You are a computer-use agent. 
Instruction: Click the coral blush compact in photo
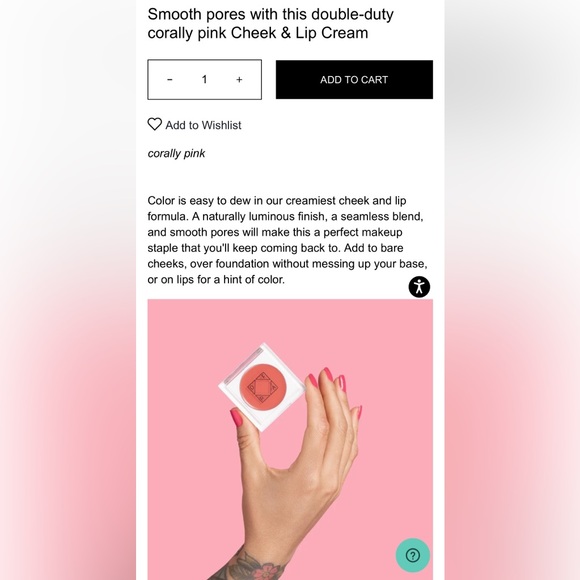pos(262,387)
